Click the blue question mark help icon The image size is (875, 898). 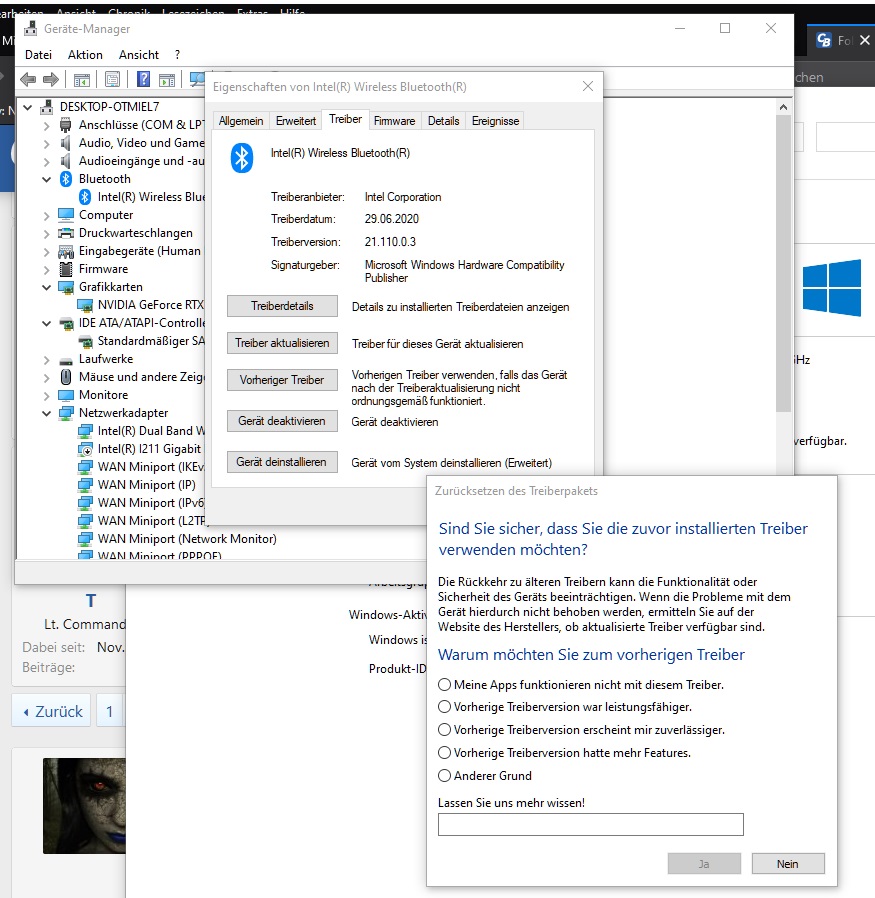[x=143, y=79]
